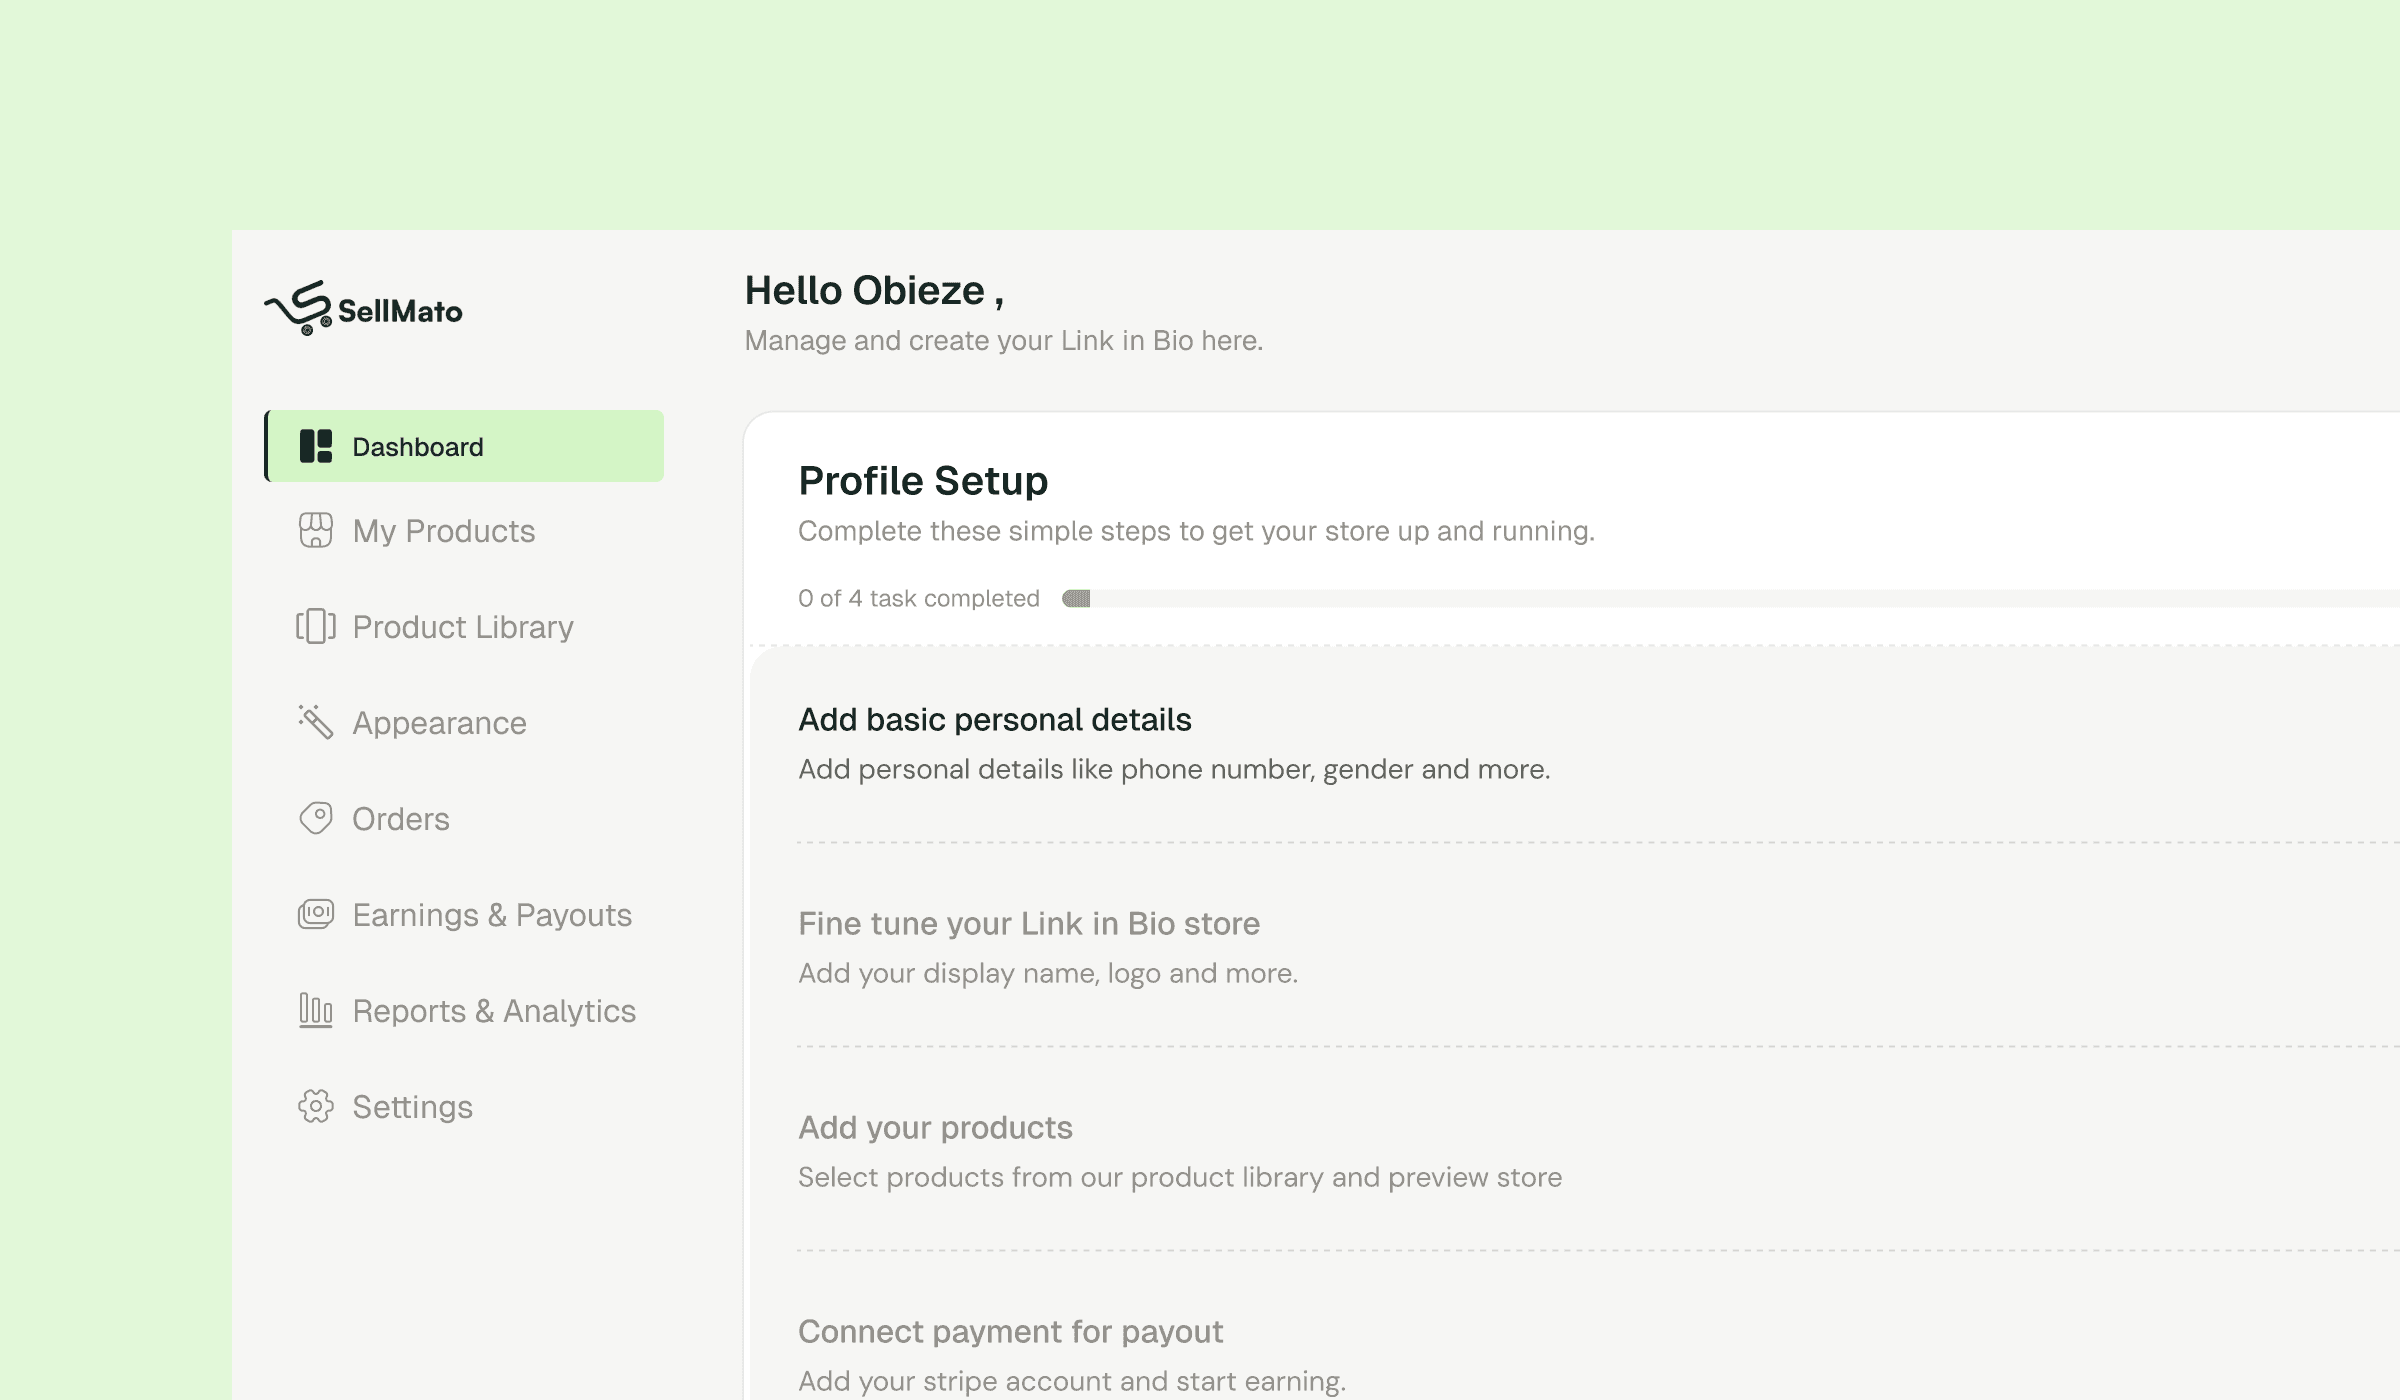Click the Product Library carousel icon
Viewport: 2400px width, 1400px height.
[x=316, y=626]
